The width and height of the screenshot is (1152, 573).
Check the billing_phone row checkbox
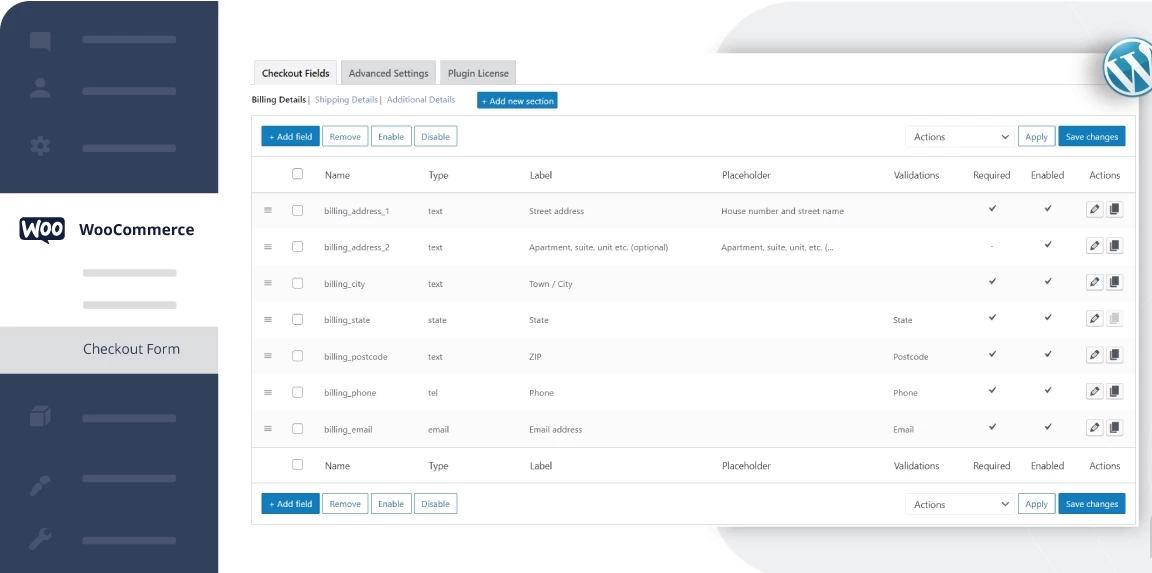pyautogui.click(x=298, y=392)
